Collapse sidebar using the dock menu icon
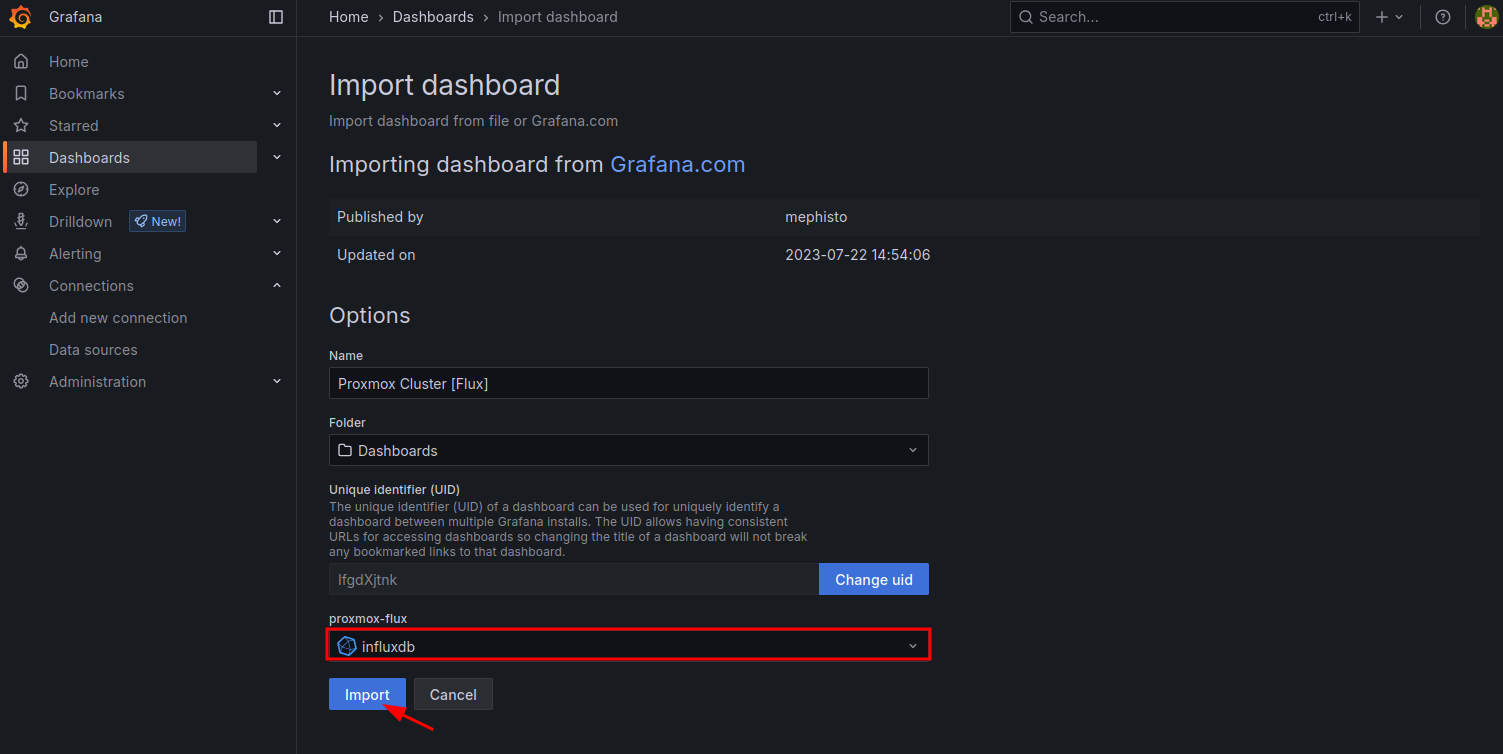 tap(276, 17)
